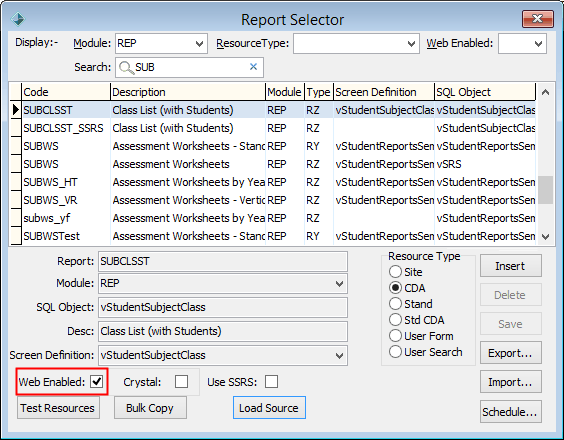This screenshot has height=440, width=564.
Task: Open the Module display filter dropdown
Action: (199, 44)
